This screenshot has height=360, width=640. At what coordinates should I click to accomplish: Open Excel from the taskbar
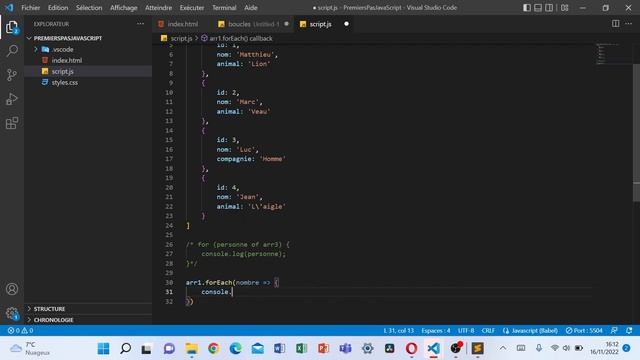pos(302,349)
